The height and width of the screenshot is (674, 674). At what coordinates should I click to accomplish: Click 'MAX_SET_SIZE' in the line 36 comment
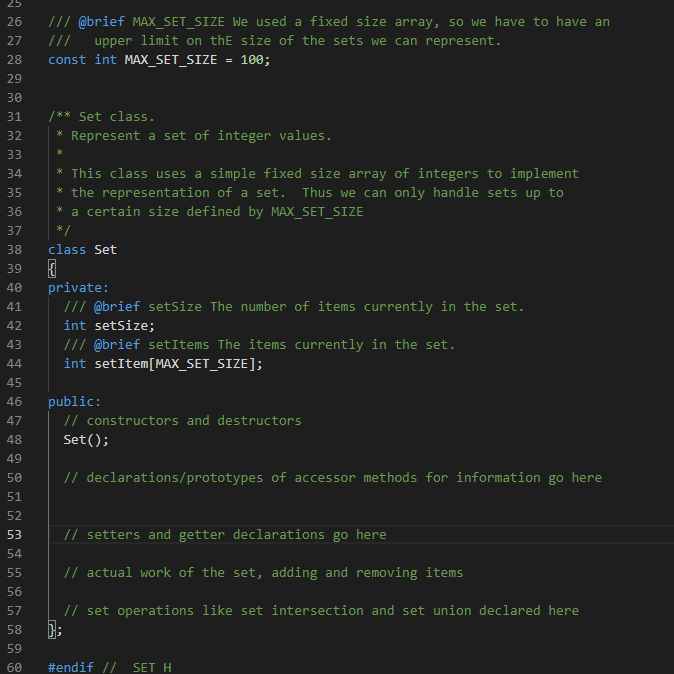tap(317, 211)
